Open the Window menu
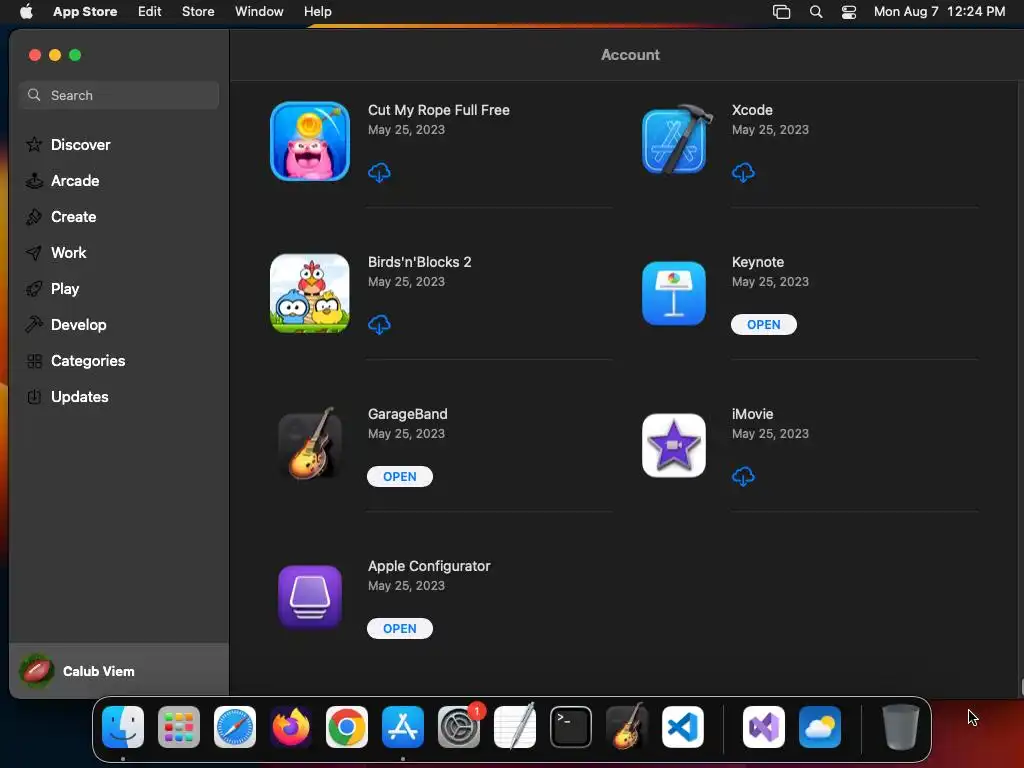The image size is (1024, 768). click(259, 11)
